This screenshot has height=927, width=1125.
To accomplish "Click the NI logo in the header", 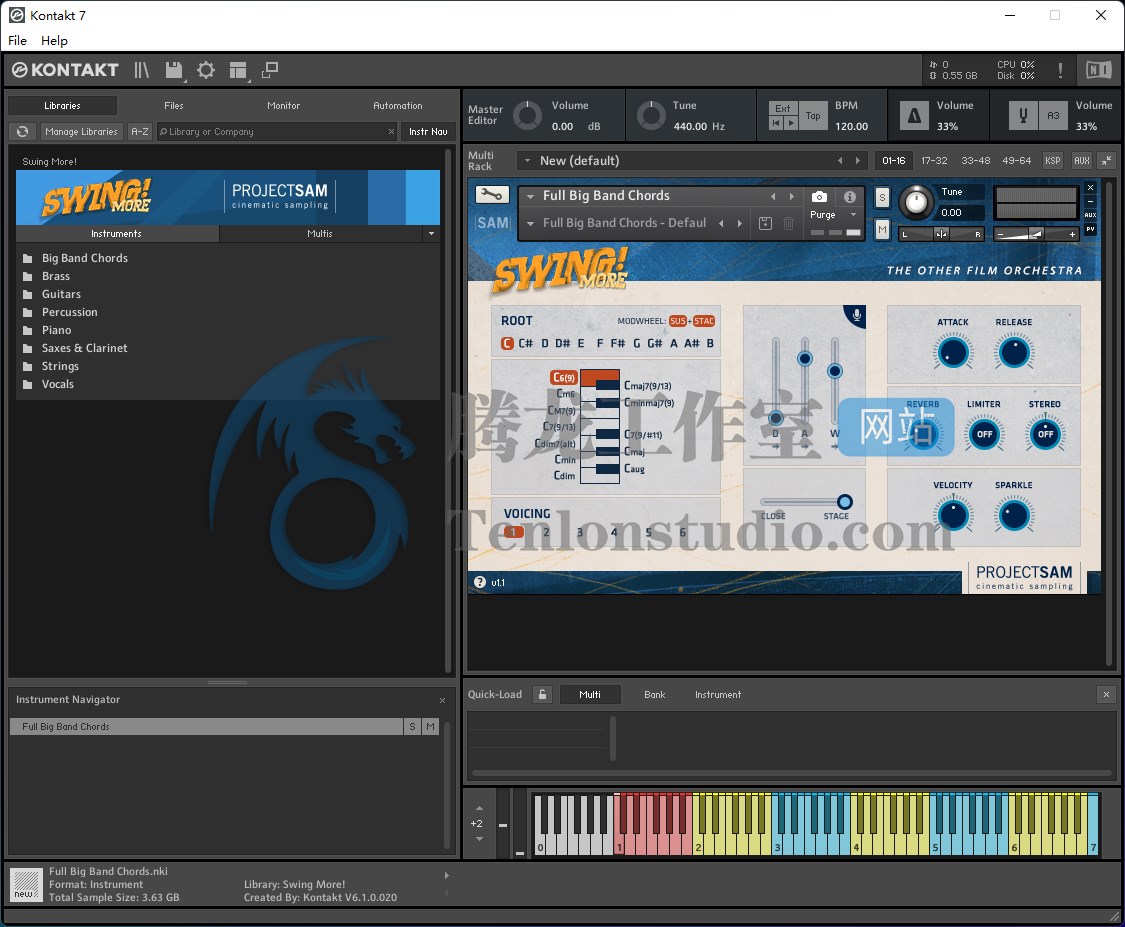I will point(1098,70).
